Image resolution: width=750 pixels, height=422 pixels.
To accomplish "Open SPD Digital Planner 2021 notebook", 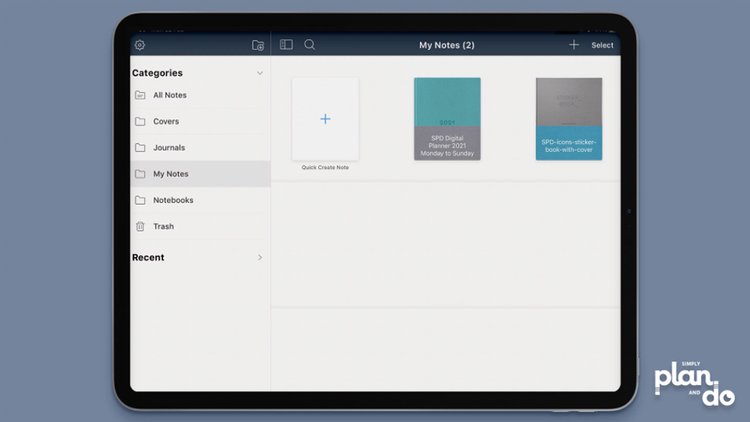I will (447, 119).
